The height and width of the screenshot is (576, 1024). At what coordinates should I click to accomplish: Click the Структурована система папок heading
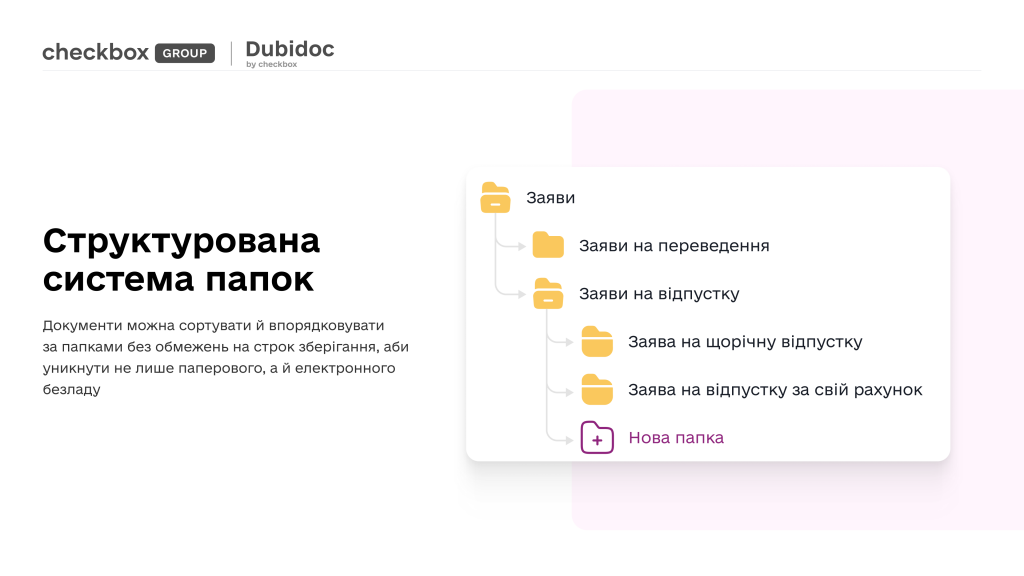(x=182, y=260)
